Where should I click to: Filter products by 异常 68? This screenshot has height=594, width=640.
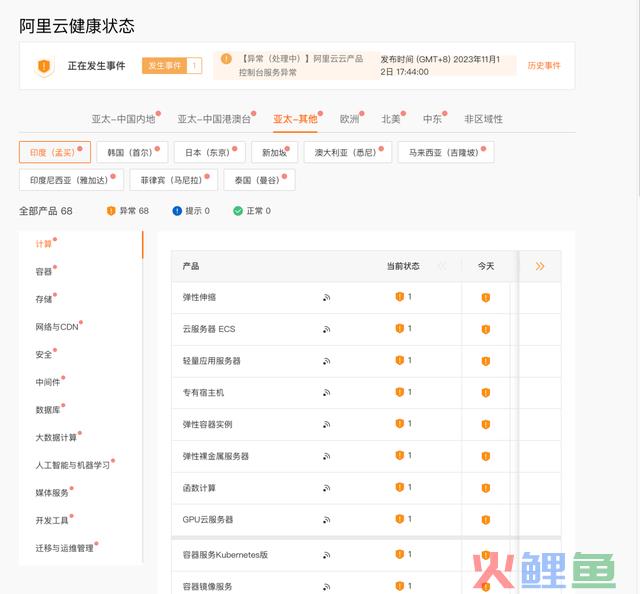128,211
